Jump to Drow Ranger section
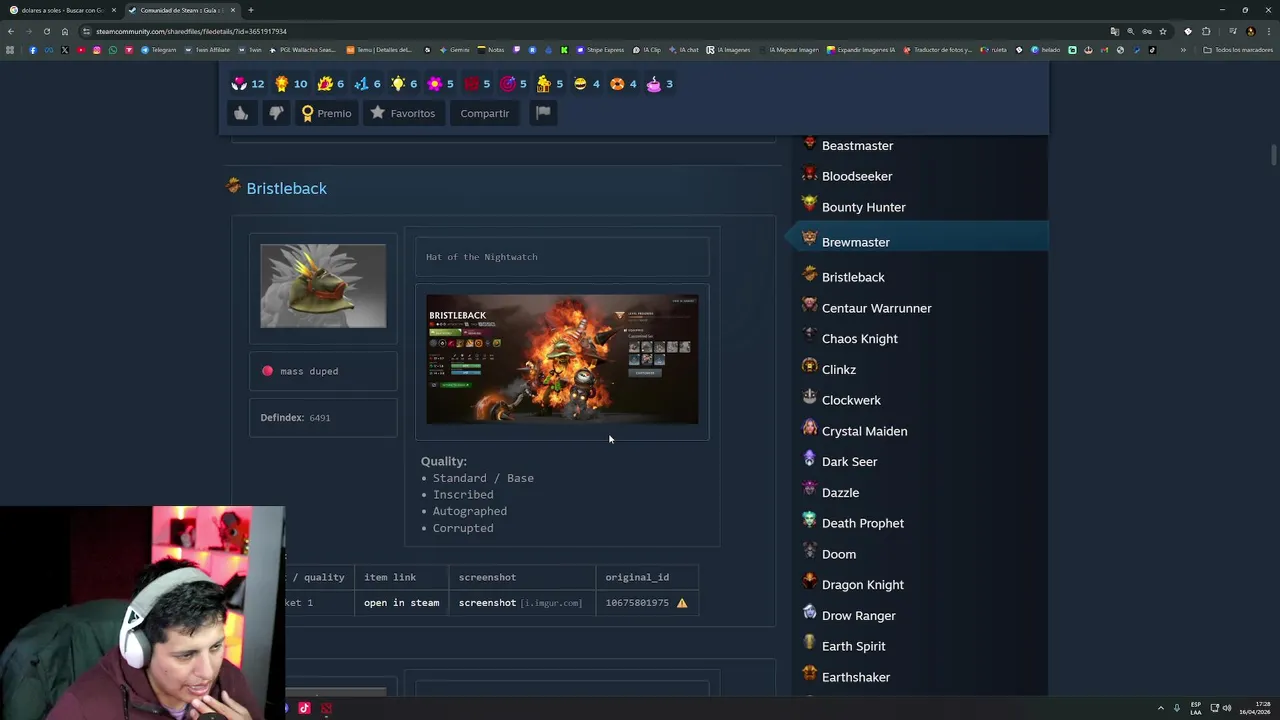This screenshot has width=1280, height=720. pyautogui.click(x=858, y=616)
